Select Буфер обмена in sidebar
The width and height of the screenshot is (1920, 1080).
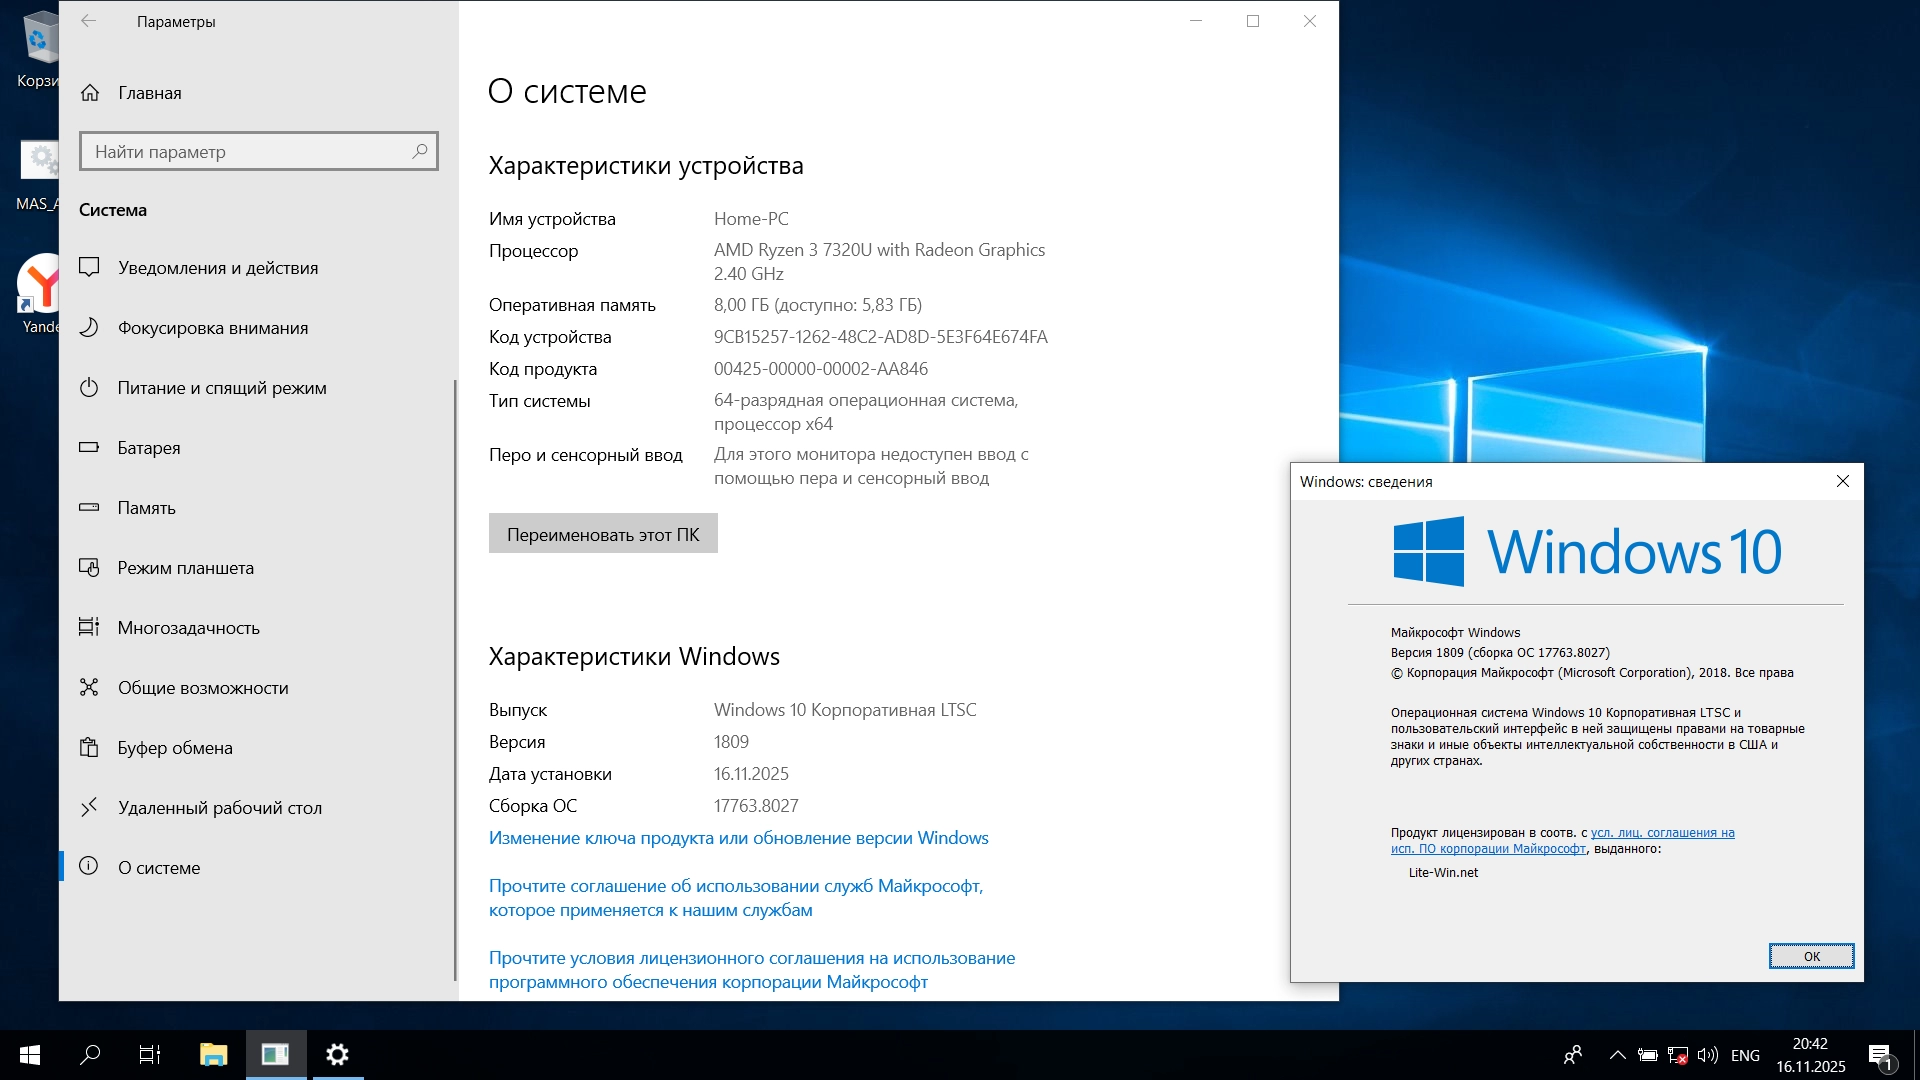174,748
